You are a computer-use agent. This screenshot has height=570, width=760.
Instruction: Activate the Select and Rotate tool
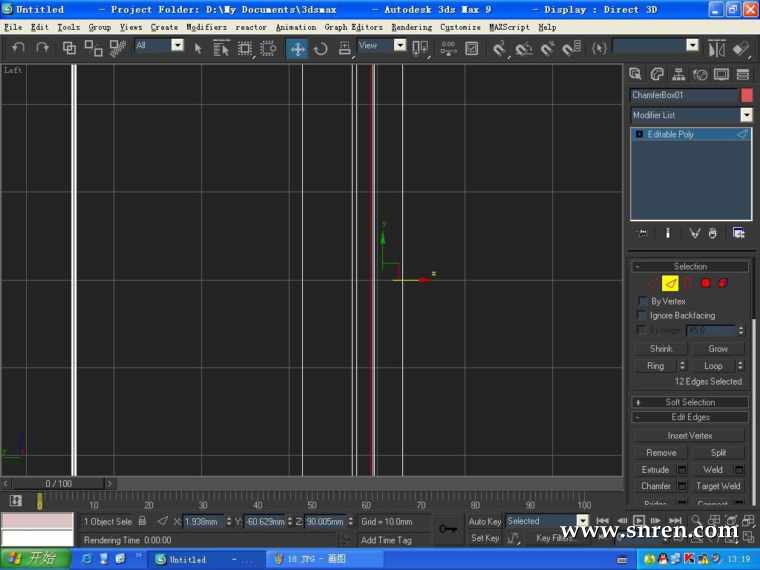click(x=321, y=48)
